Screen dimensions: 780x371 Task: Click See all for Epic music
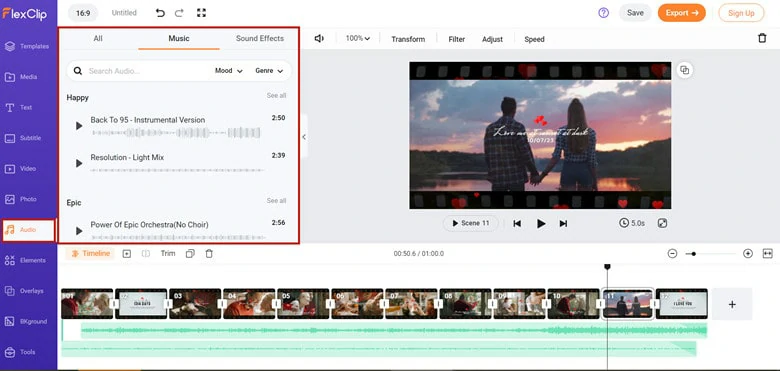coord(276,201)
